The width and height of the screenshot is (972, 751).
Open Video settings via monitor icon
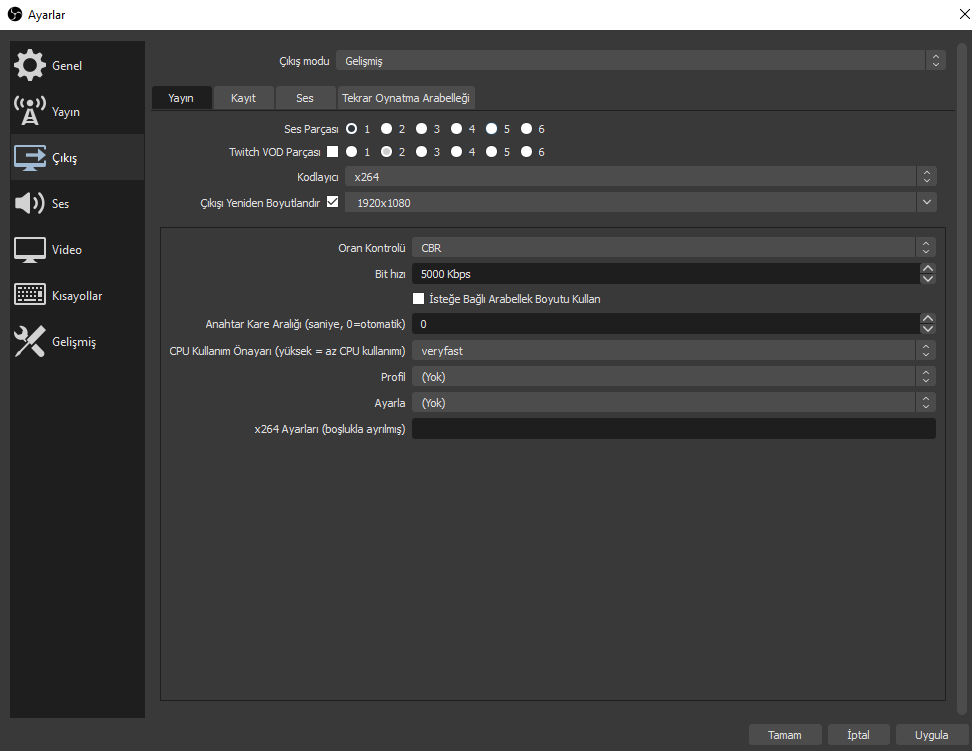[30, 249]
